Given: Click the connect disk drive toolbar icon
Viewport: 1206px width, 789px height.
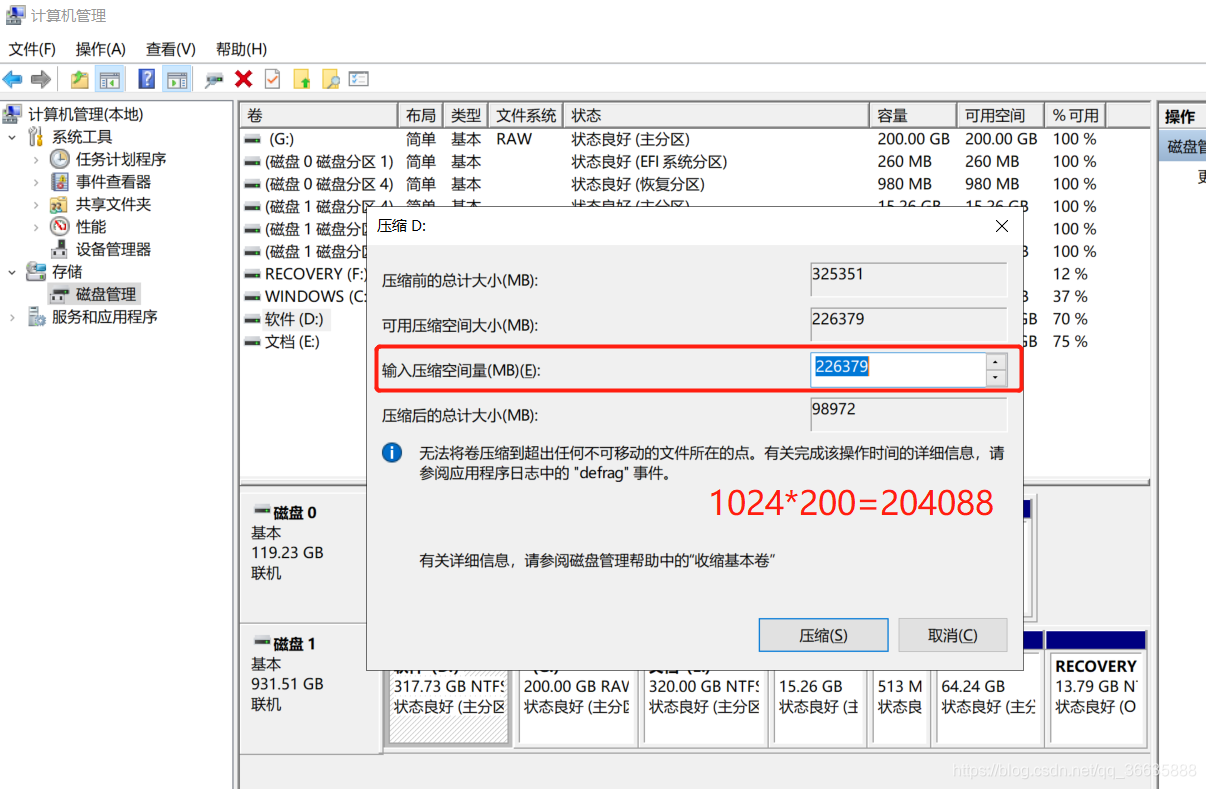Looking at the screenshot, I should click(x=214, y=79).
